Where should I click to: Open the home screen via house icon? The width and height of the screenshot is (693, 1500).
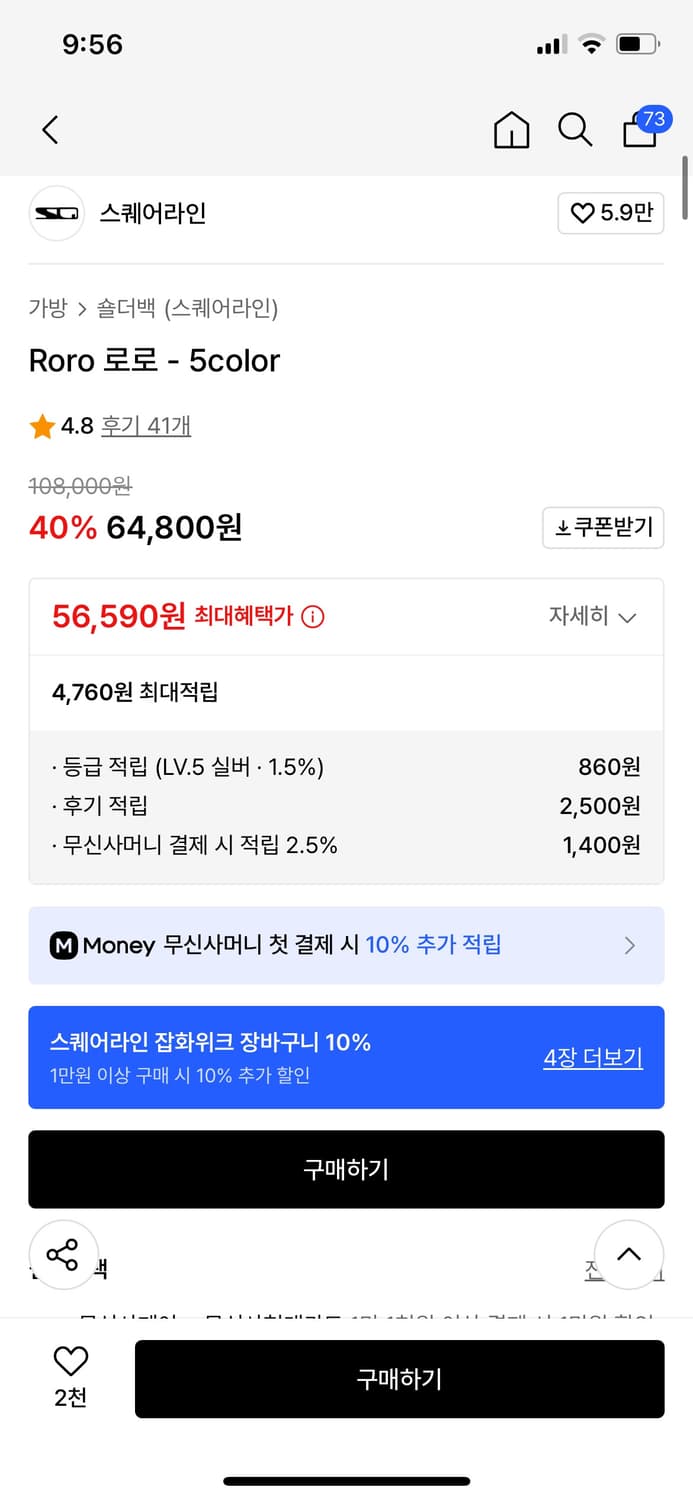[511, 130]
